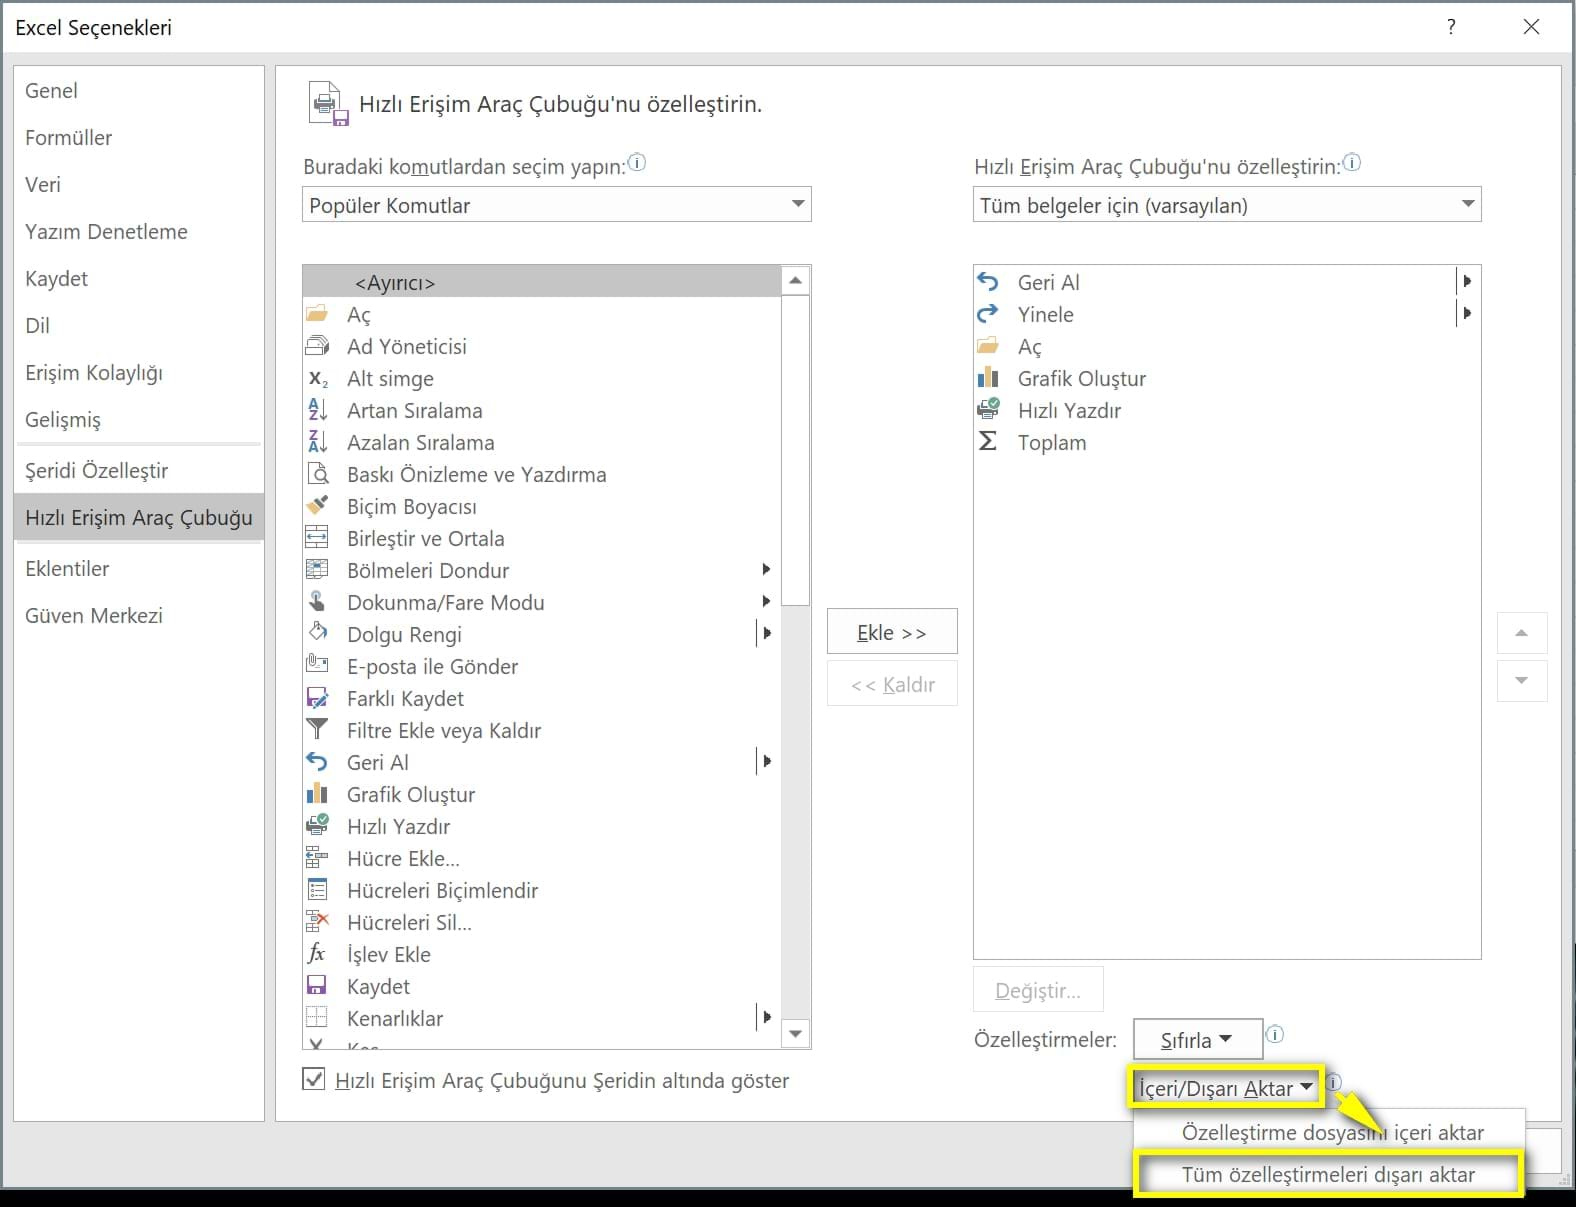
Task: Select the Kaydet floppy disk icon
Action: pyautogui.click(x=317, y=986)
